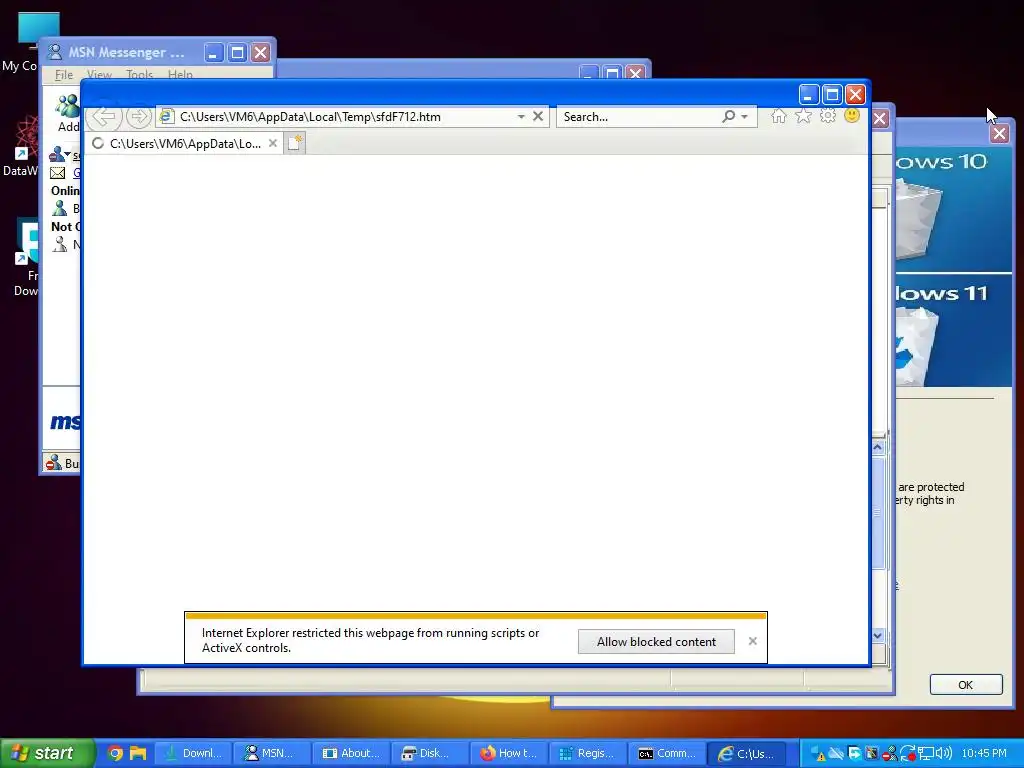Open MSN Messenger status dropdown icon

59,154
